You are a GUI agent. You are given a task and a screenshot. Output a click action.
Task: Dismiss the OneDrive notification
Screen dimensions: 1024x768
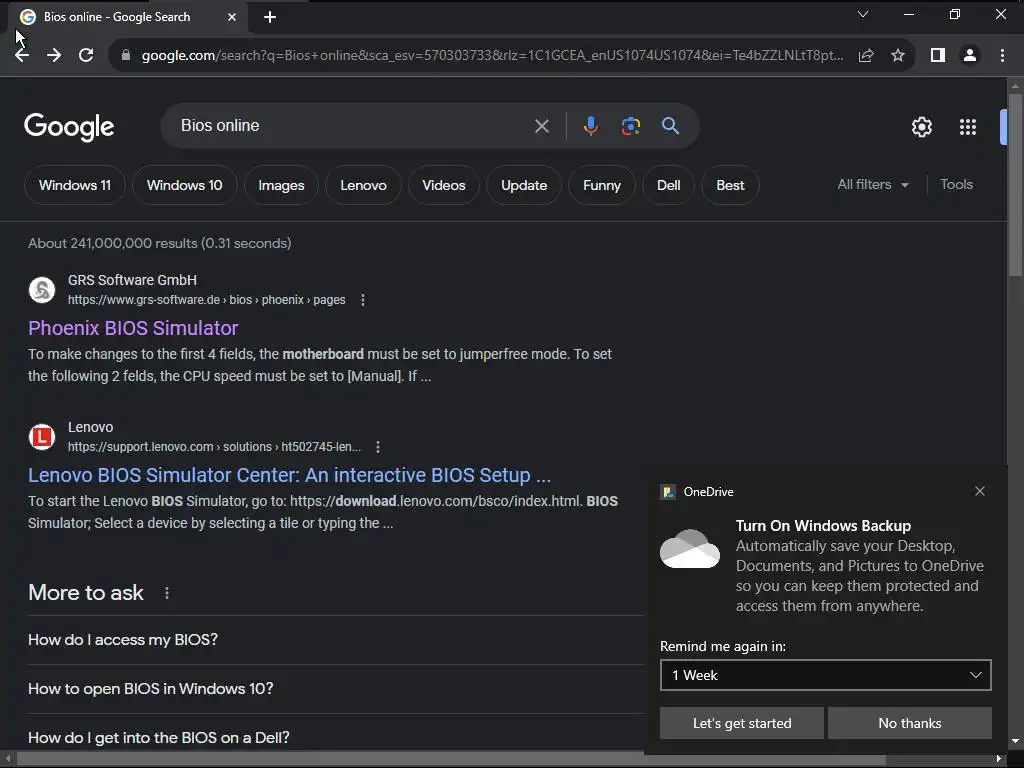coord(980,491)
